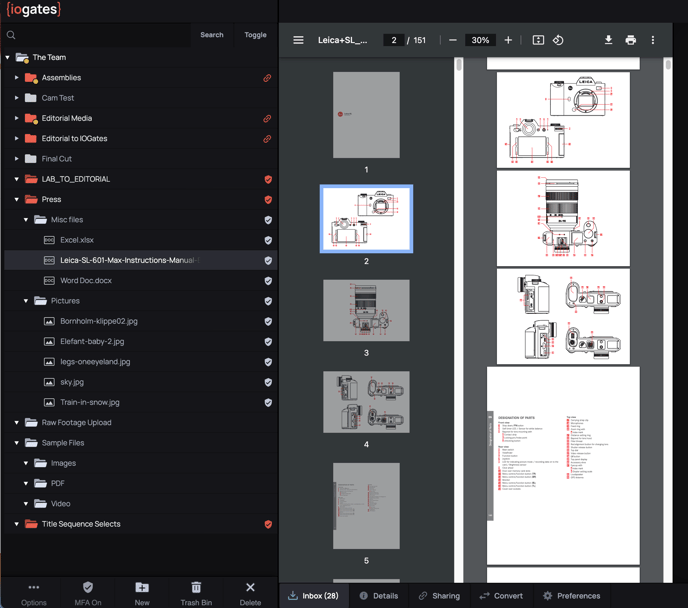This screenshot has width=688, height=608.
Task: Open the Sharing tab
Action: [x=438, y=595]
